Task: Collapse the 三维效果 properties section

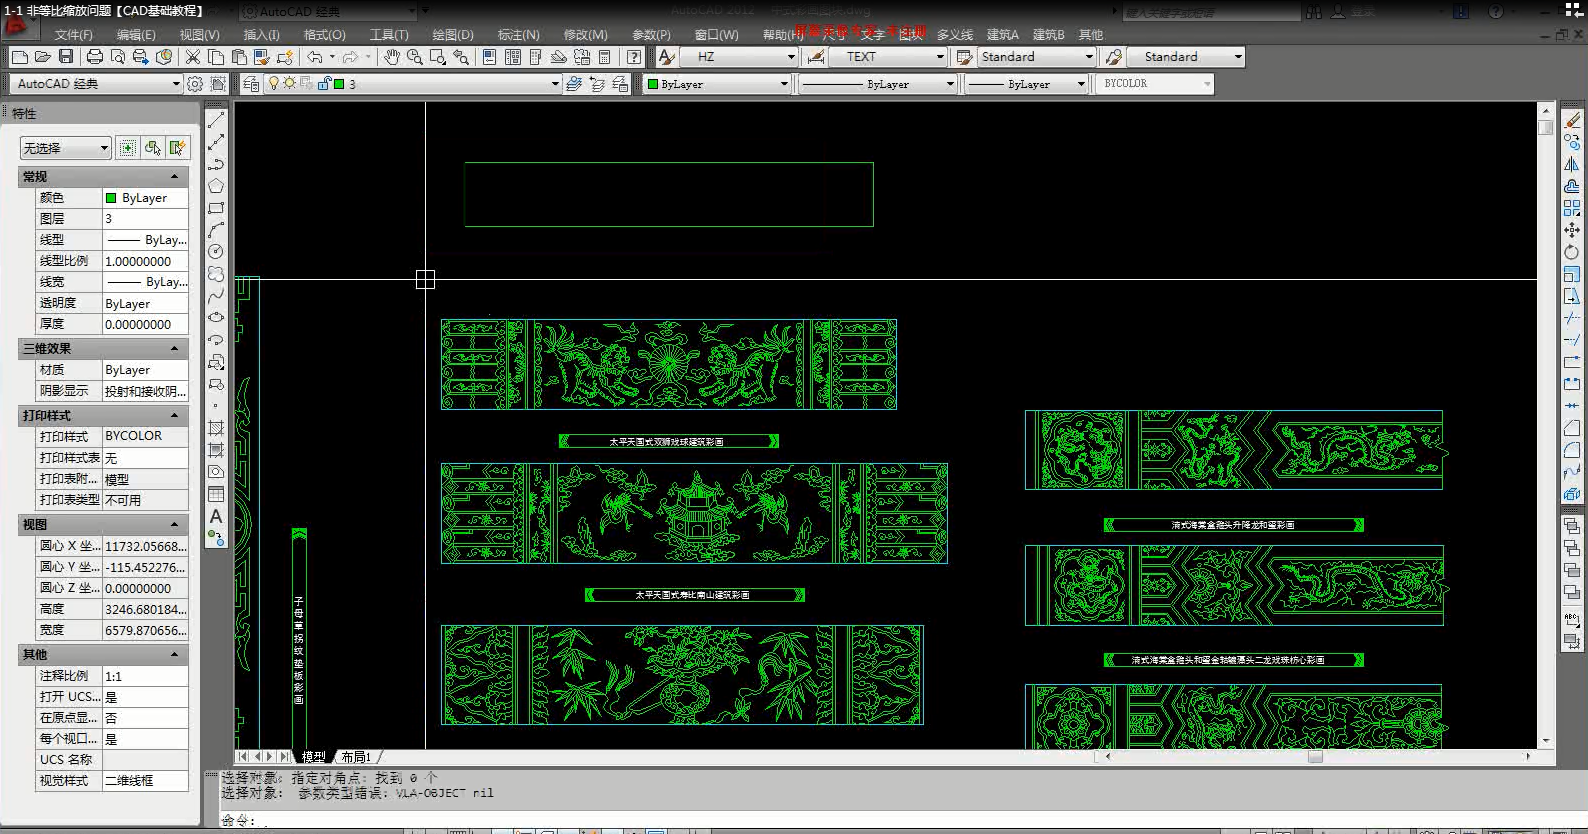Action: (x=174, y=349)
